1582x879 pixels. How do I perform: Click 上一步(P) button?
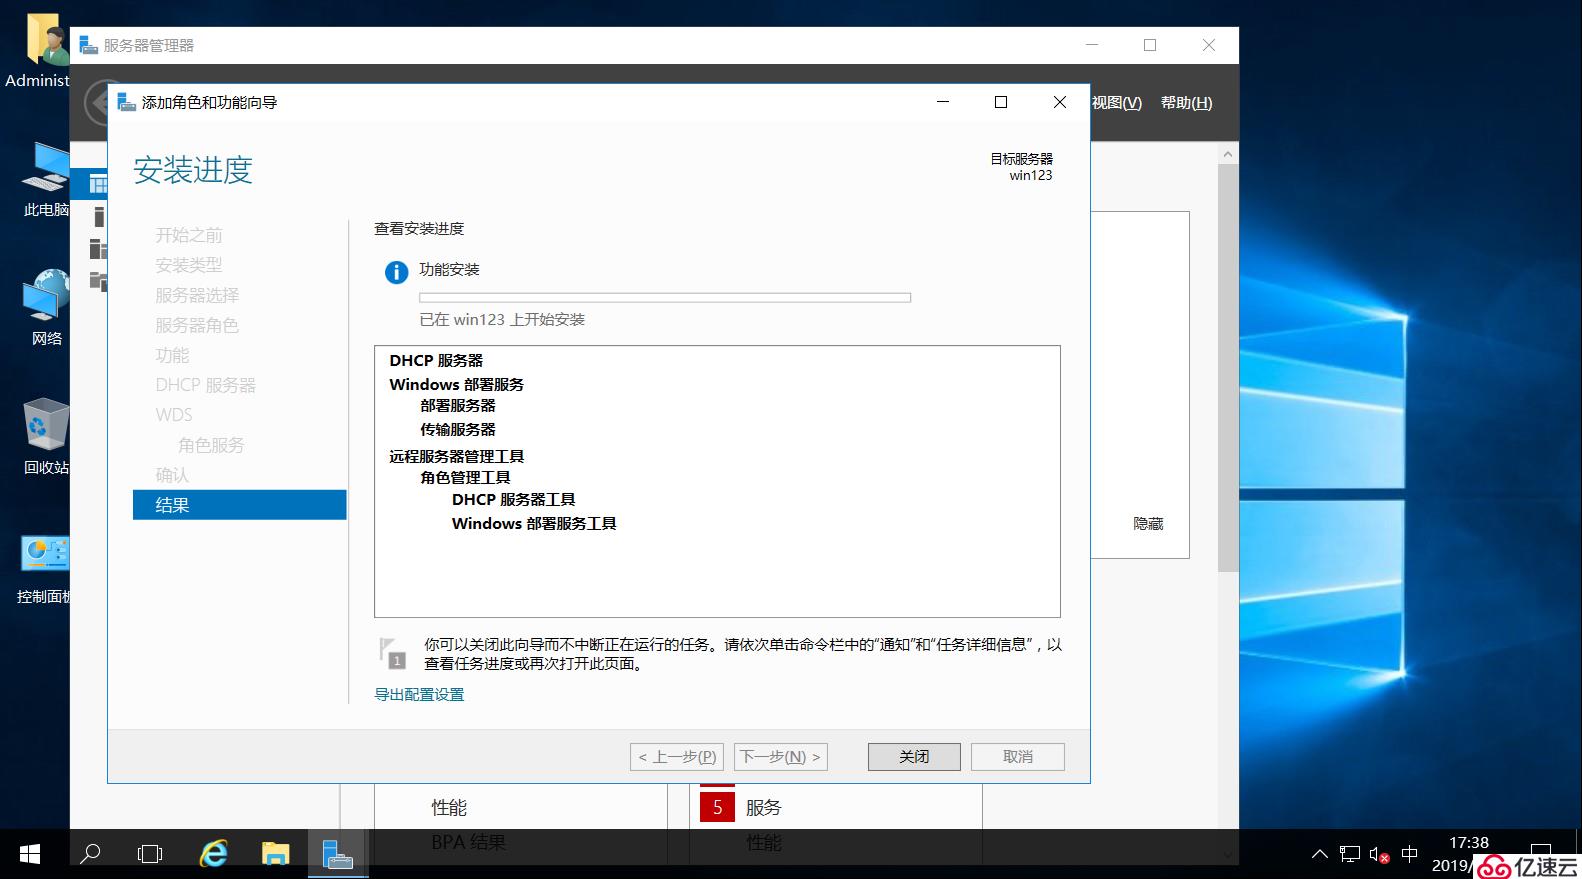(x=677, y=757)
